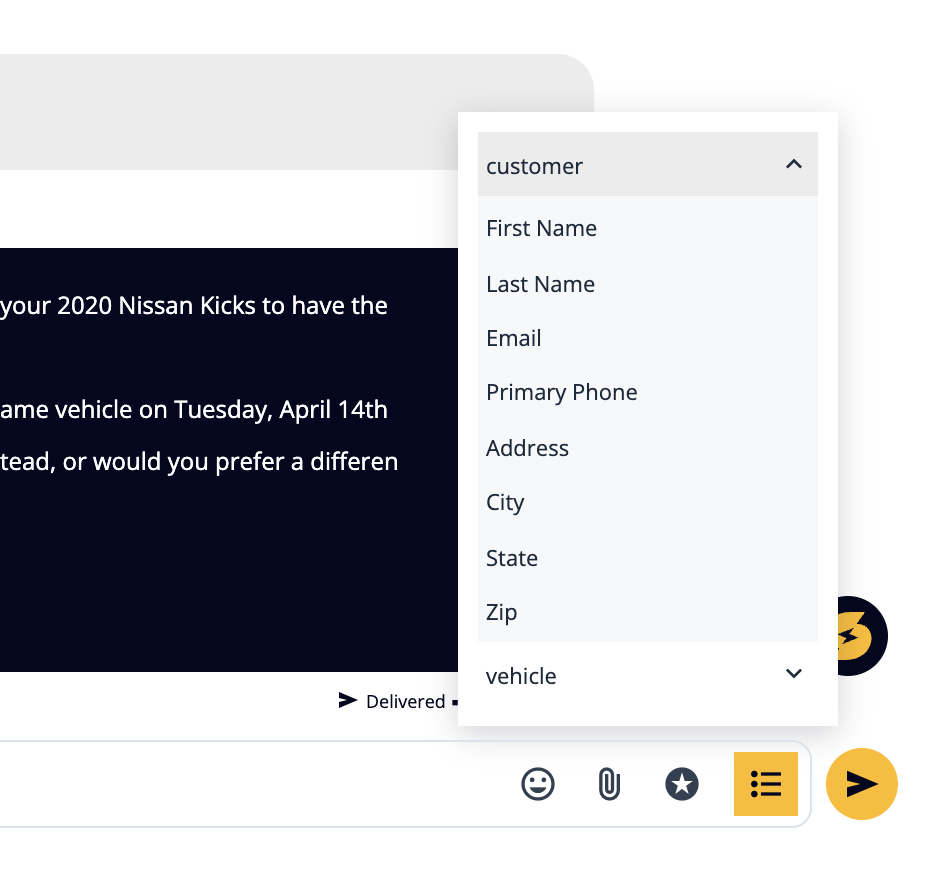The height and width of the screenshot is (878, 944).
Task: Open the emoji picker
Action: [x=538, y=784]
